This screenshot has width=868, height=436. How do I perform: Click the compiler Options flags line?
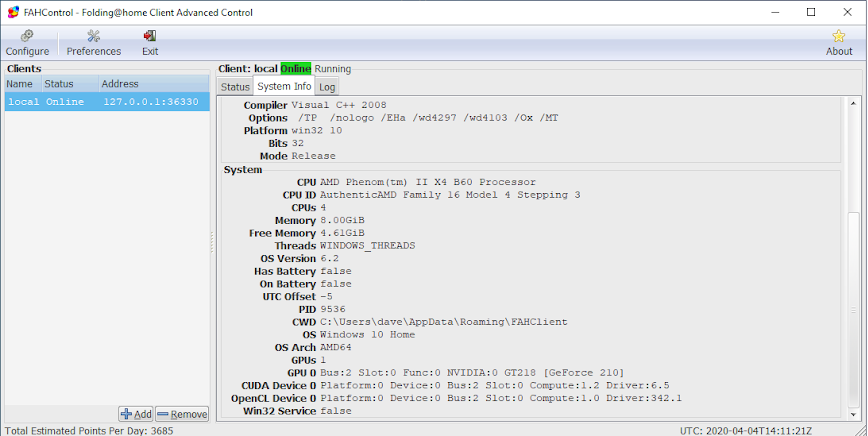tap(427, 118)
